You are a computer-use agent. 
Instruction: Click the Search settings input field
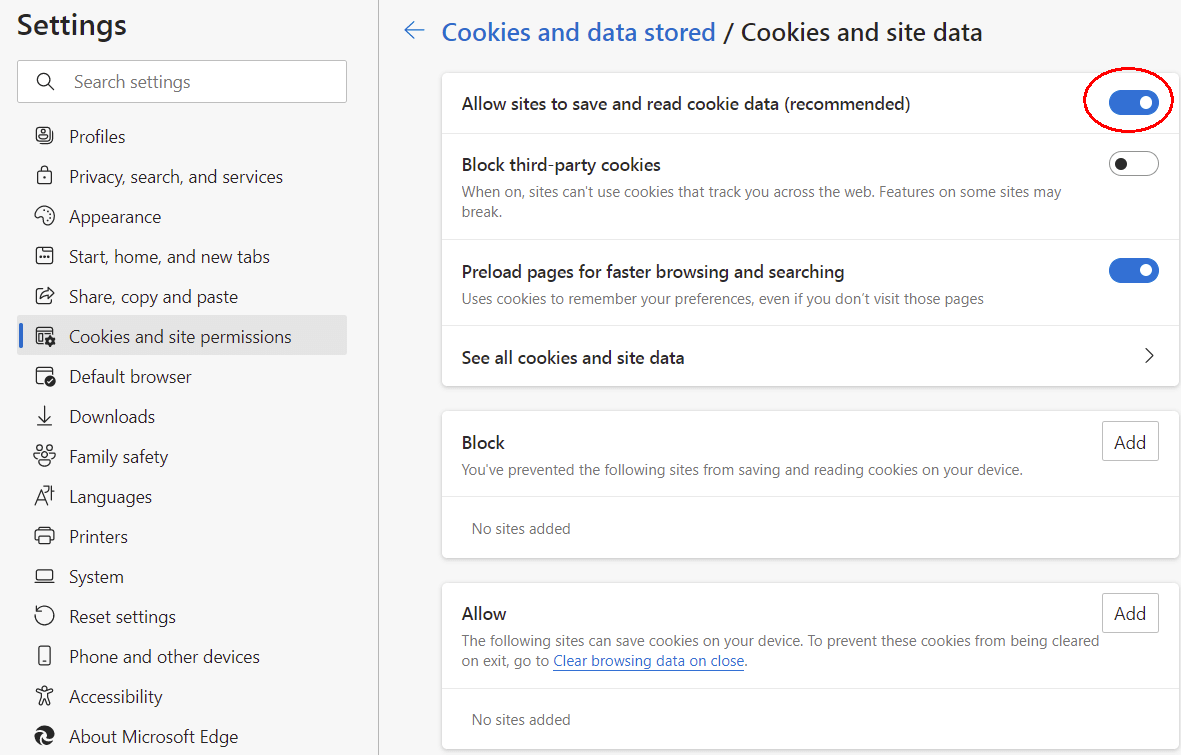200,82
